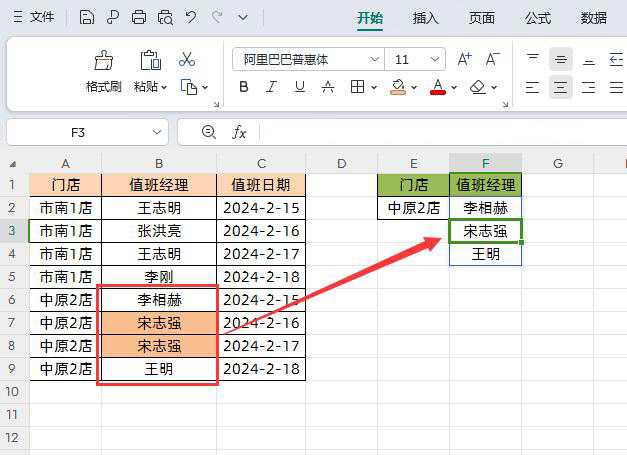Select cell containing 李刚
Viewport: 627px width, 455px height.
(x=159, y=277)
